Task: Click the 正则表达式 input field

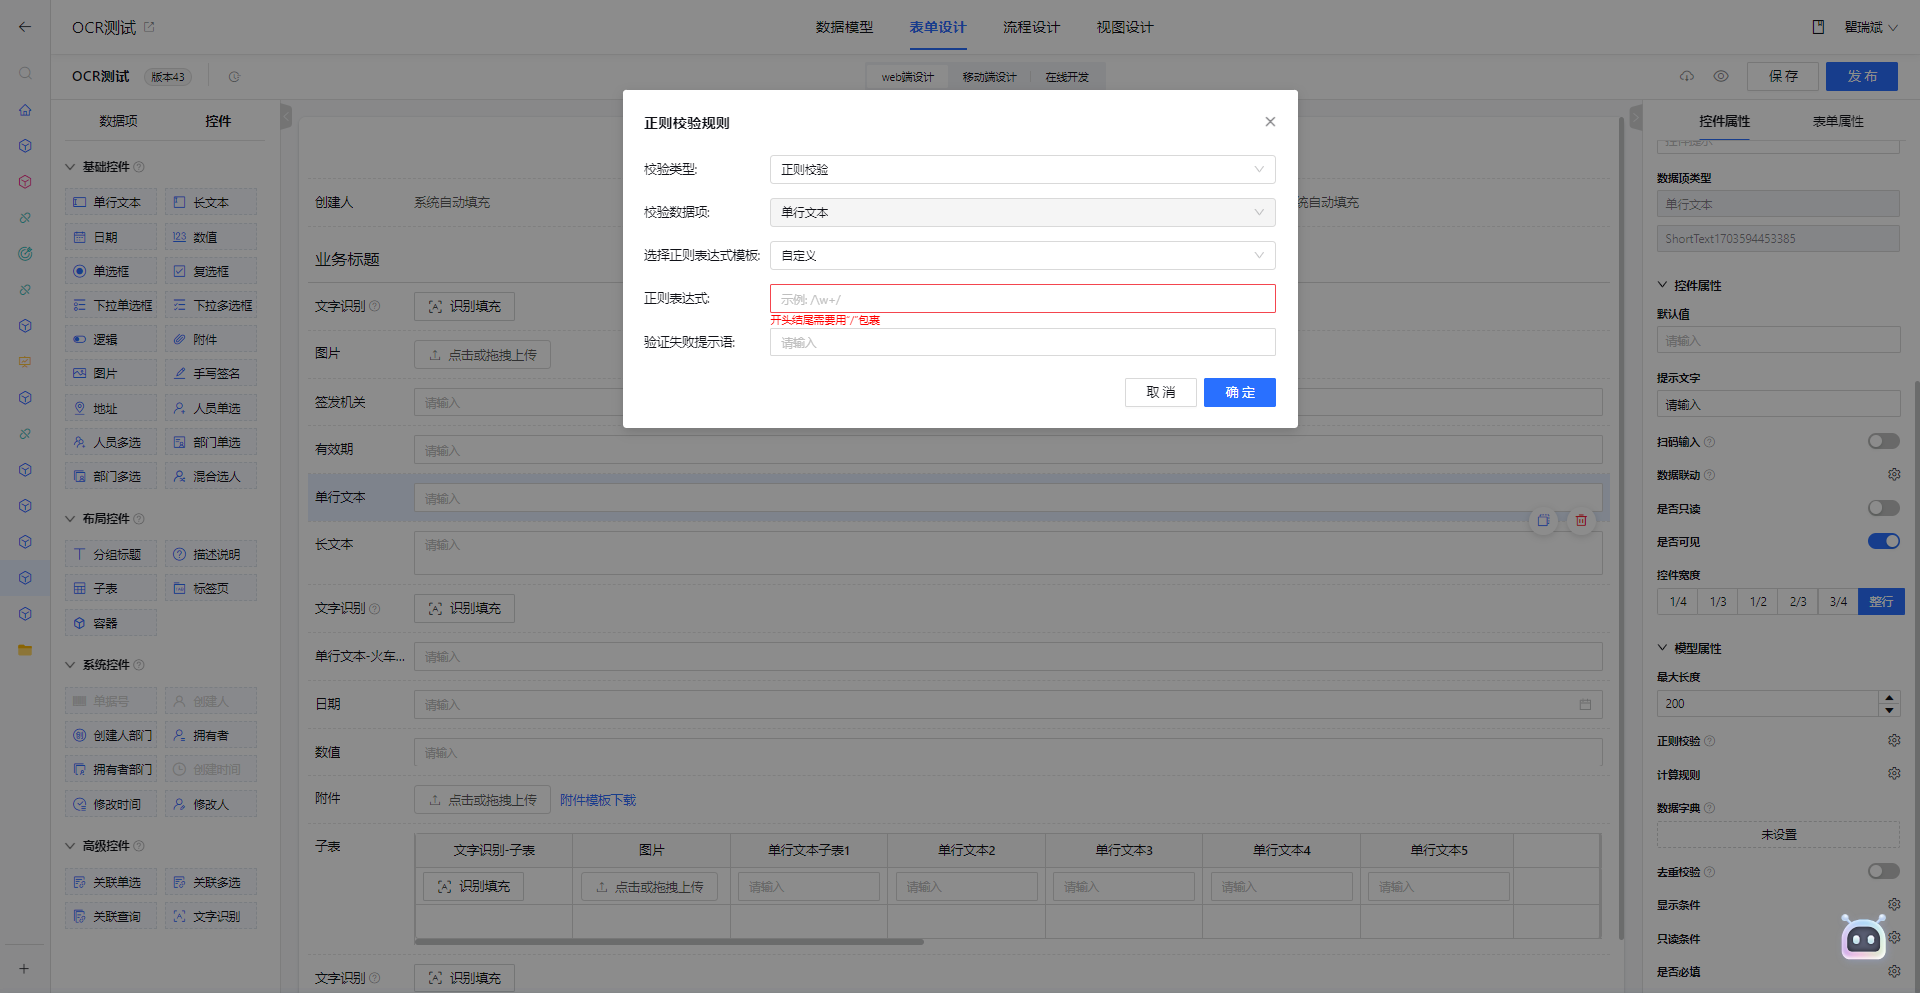Action: [x=1022, y=299]
